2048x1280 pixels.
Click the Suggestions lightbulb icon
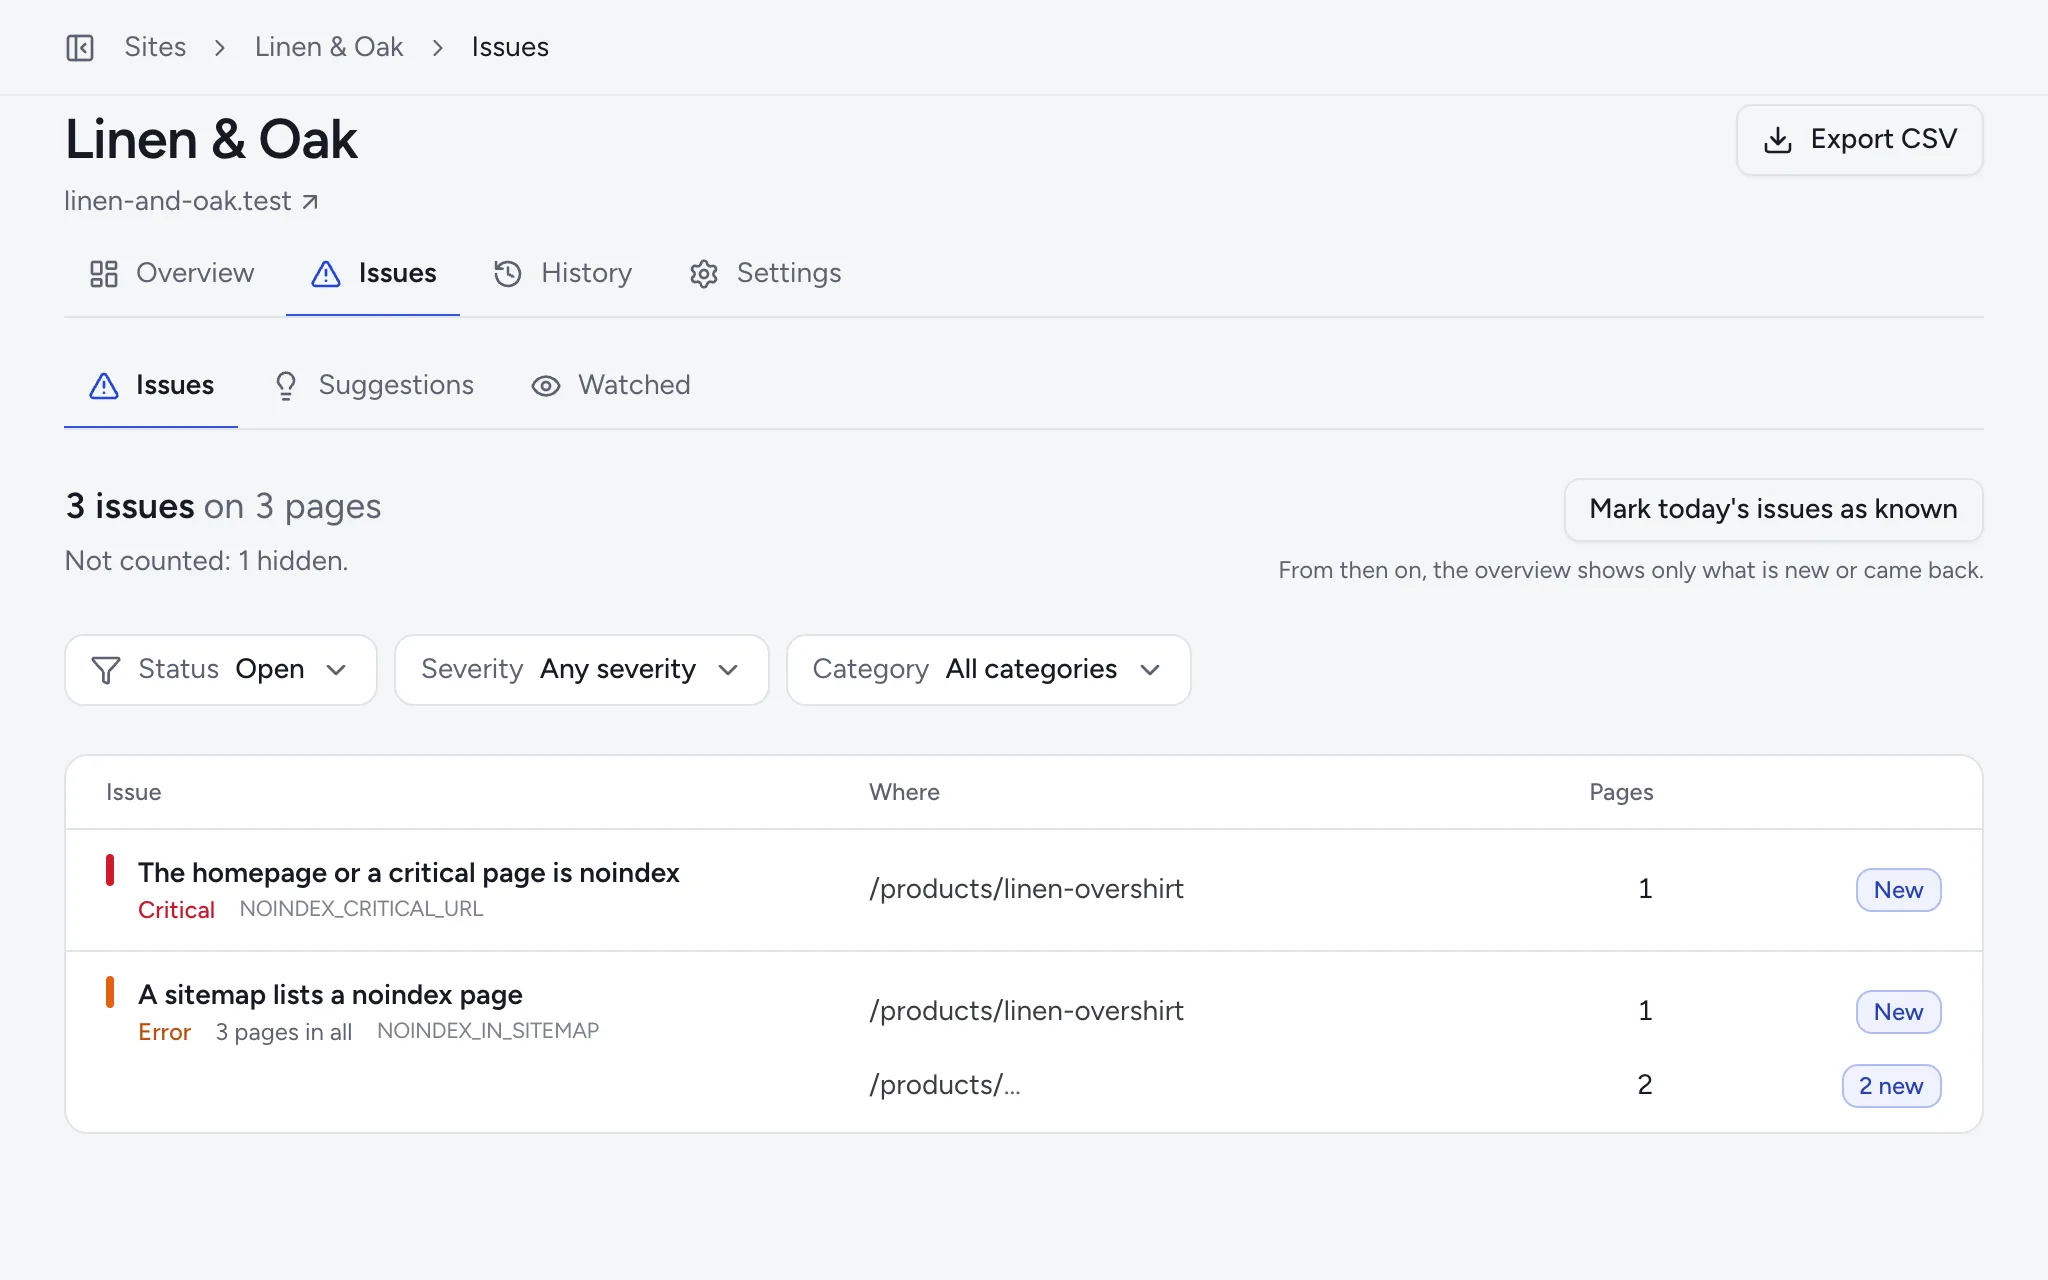(x=286, y=386)
